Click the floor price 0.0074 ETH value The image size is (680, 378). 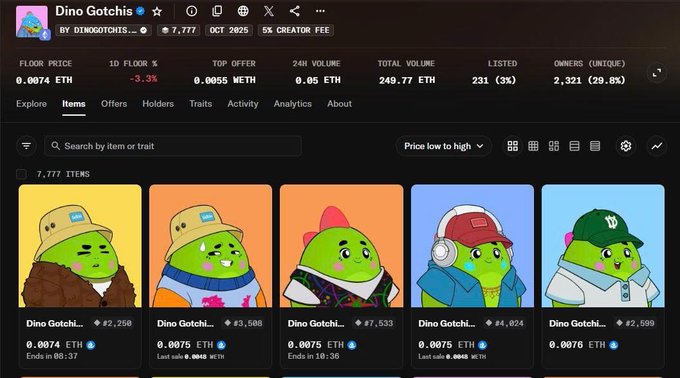[44, 80]
